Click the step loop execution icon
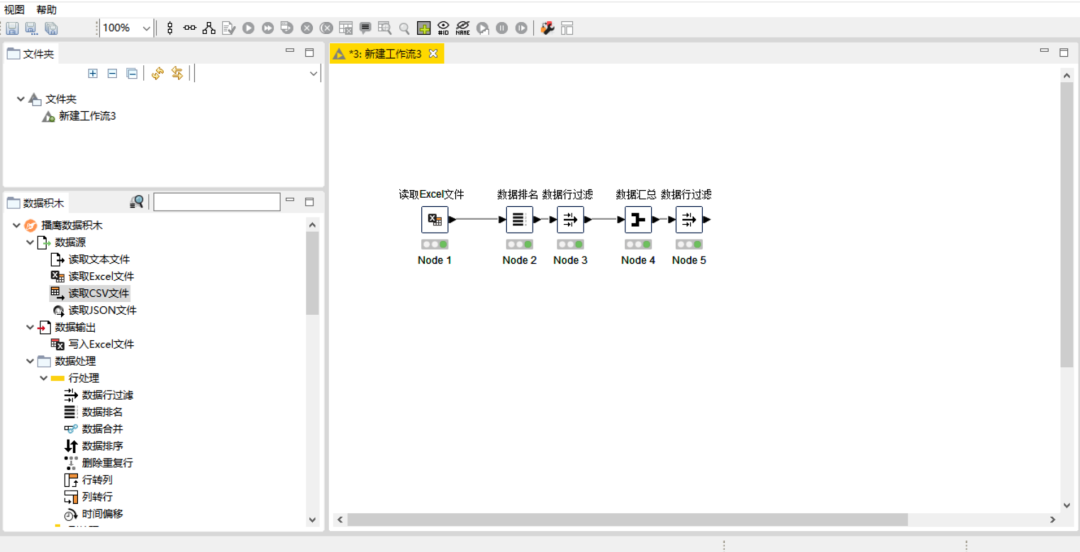 pos(483,28)
